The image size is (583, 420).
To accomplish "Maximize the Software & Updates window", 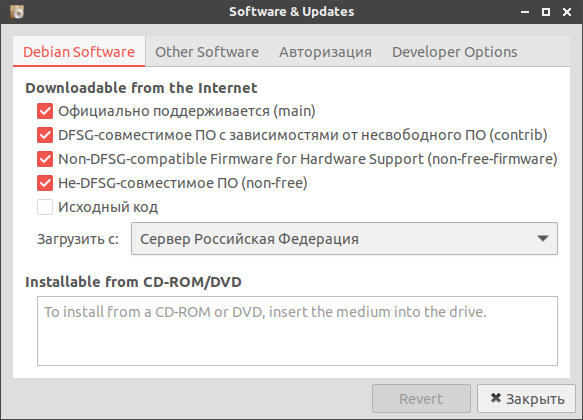I will point(545,12).
